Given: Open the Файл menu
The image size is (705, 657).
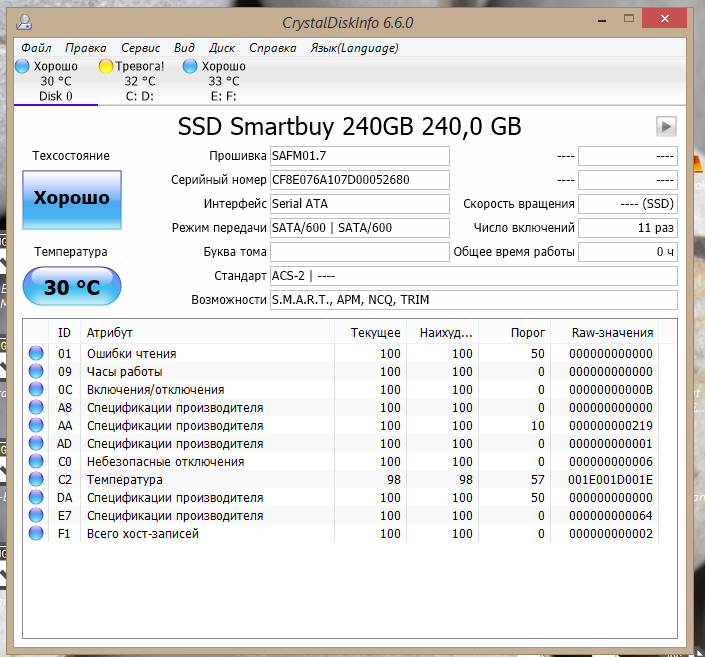Looking at the screenshot, I should click(36, 48).
